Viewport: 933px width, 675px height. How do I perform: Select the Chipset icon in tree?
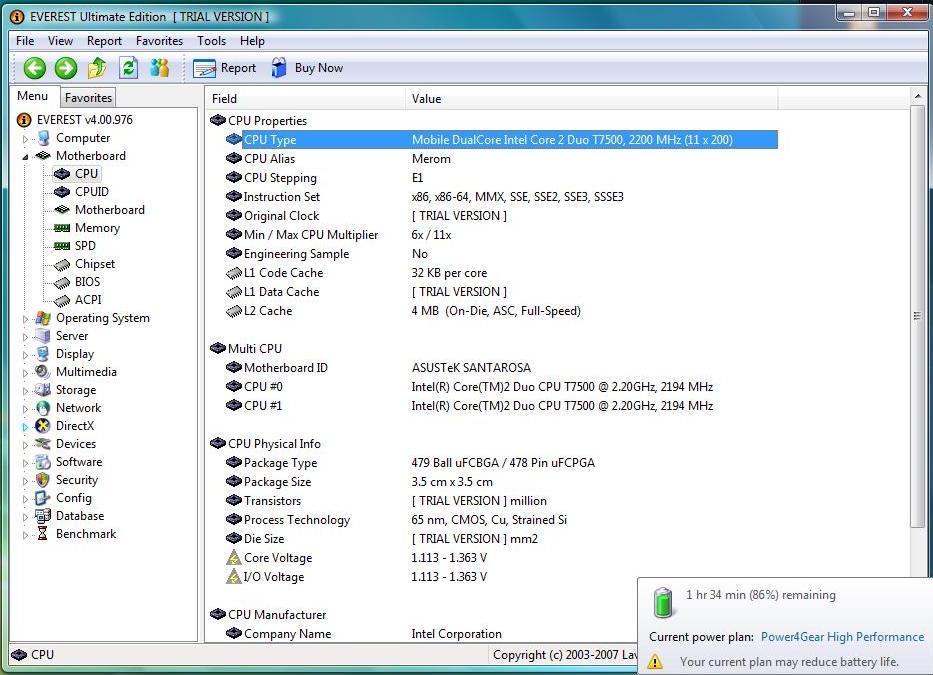(62, 264)
